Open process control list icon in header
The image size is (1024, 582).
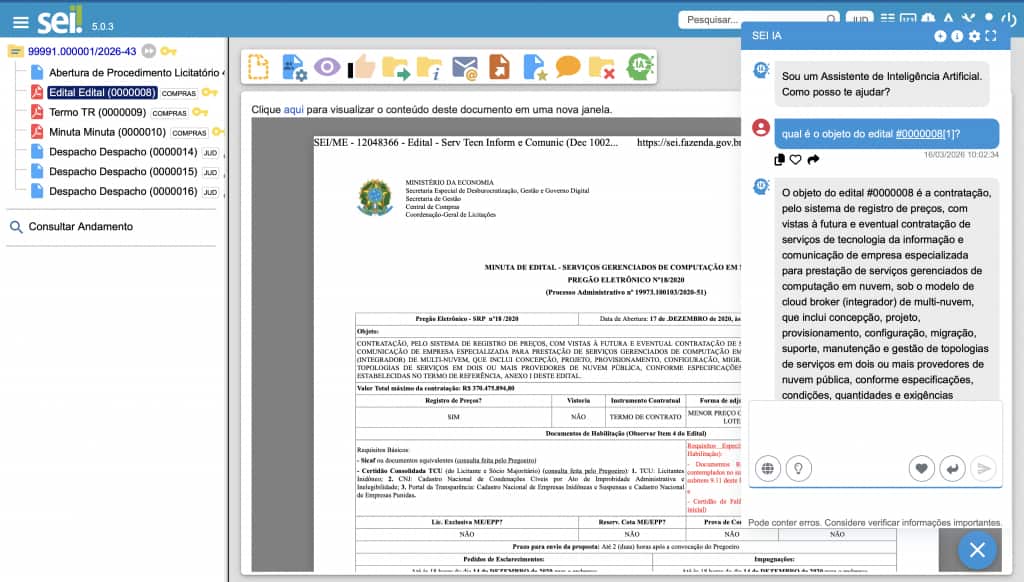tap(887, 18)
